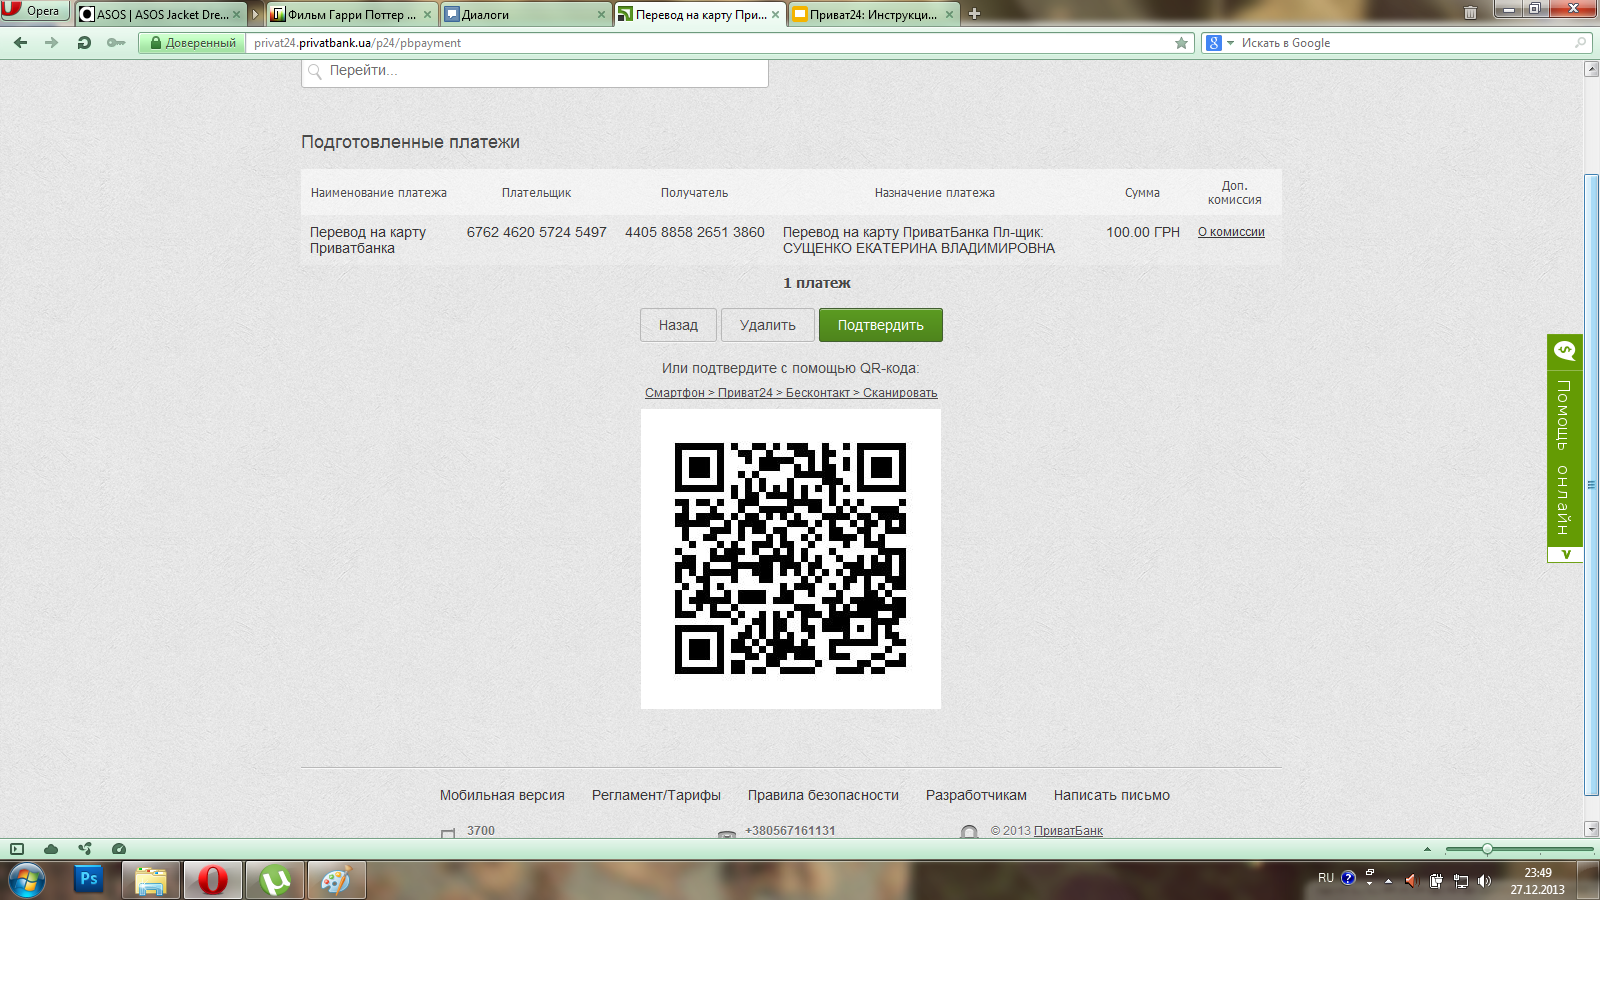Reload the current page
Screen dimensions: 1600x994
(84, 43)
